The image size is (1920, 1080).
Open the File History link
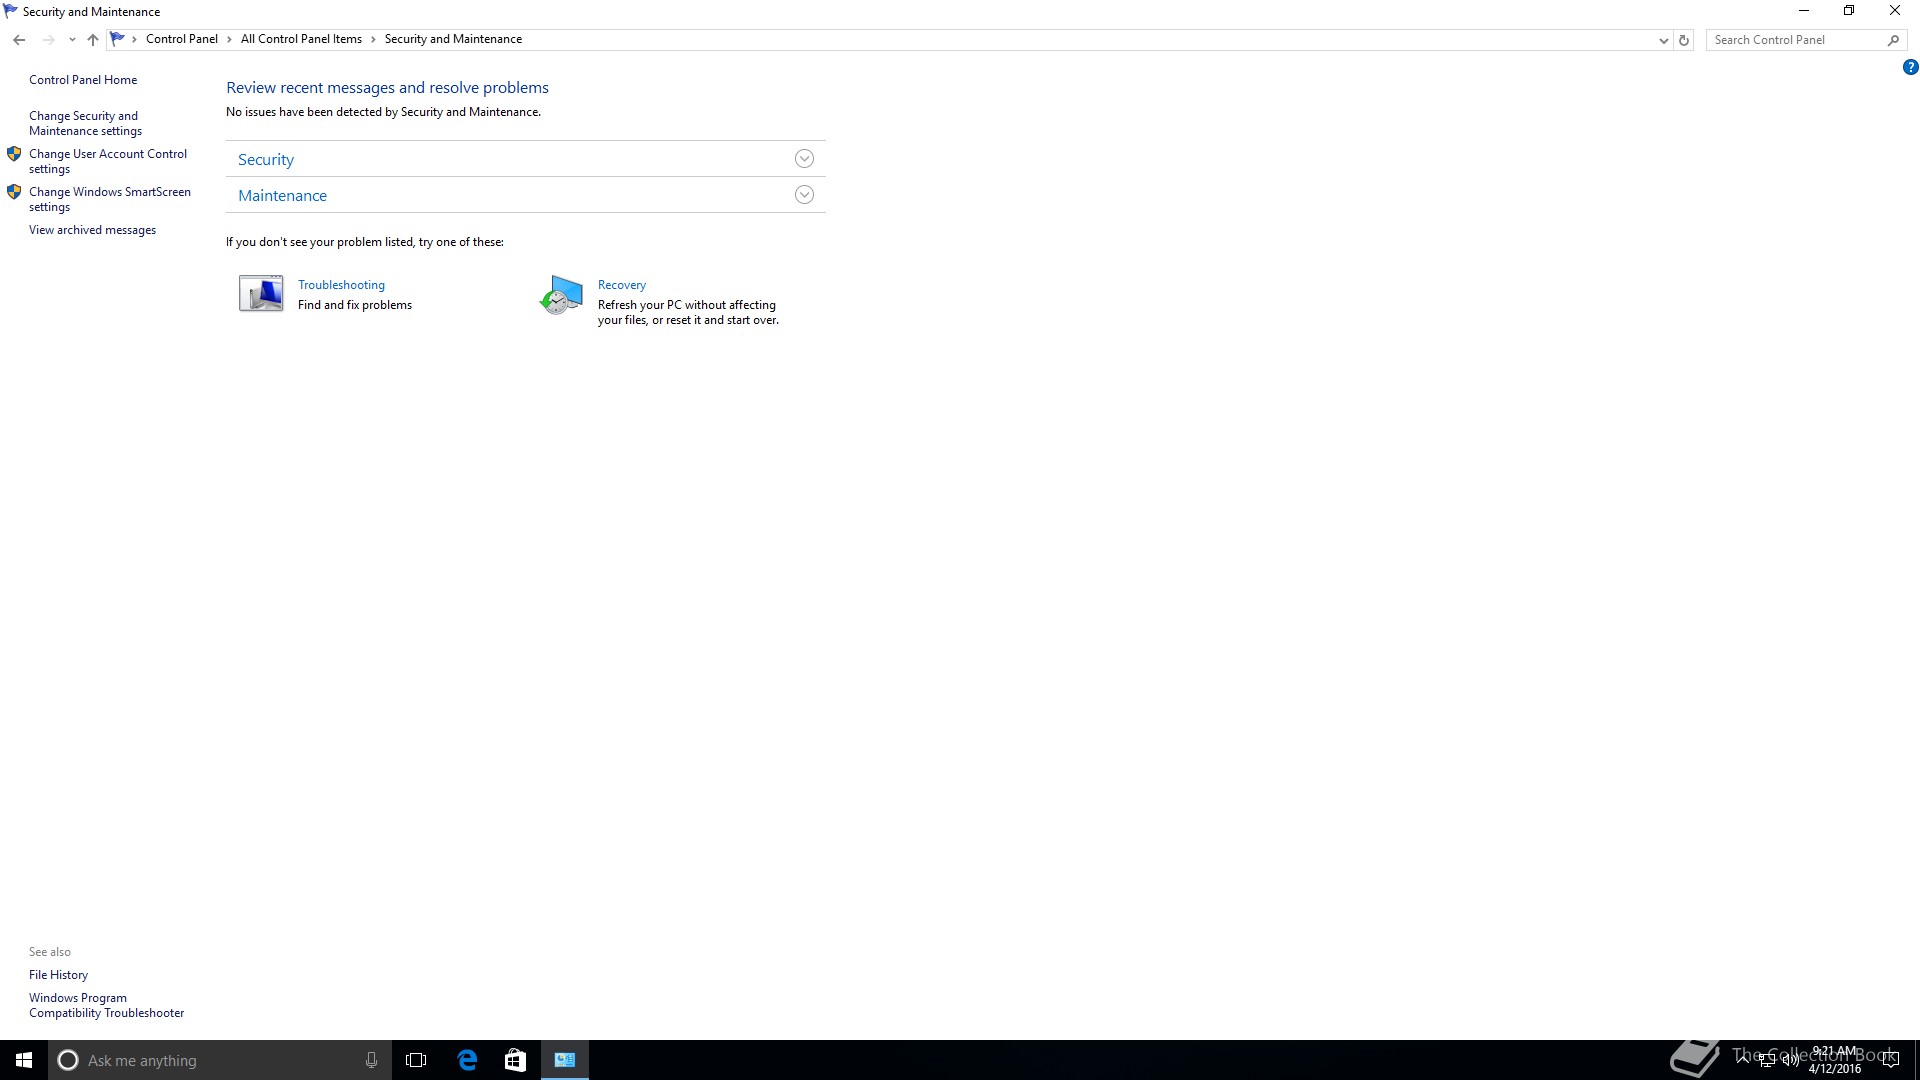(x=58, y=975)
